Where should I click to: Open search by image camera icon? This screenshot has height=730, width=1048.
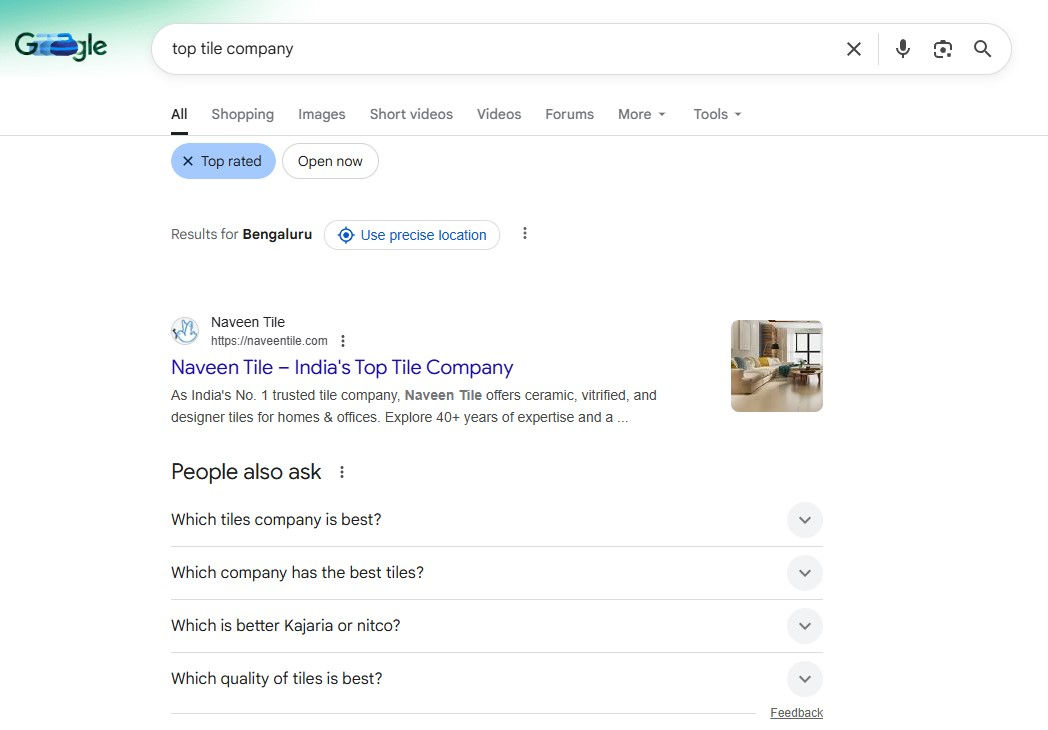click(942, 49)
